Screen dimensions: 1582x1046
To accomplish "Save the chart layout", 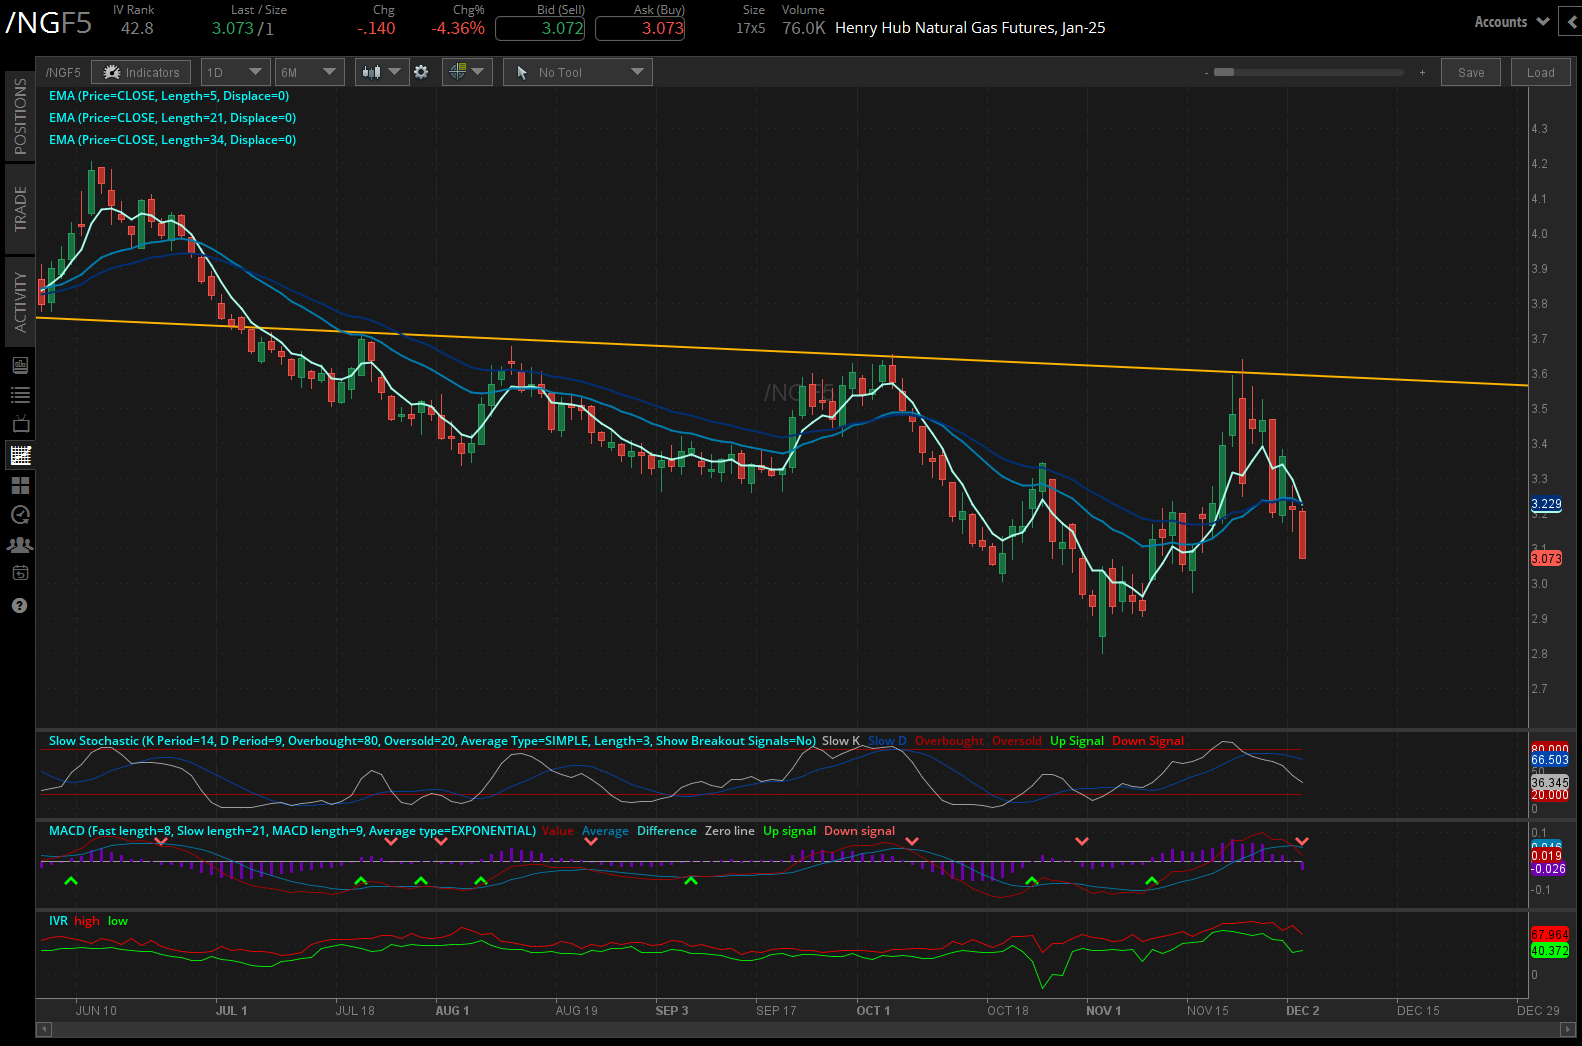I will (x=1471, y=72).
